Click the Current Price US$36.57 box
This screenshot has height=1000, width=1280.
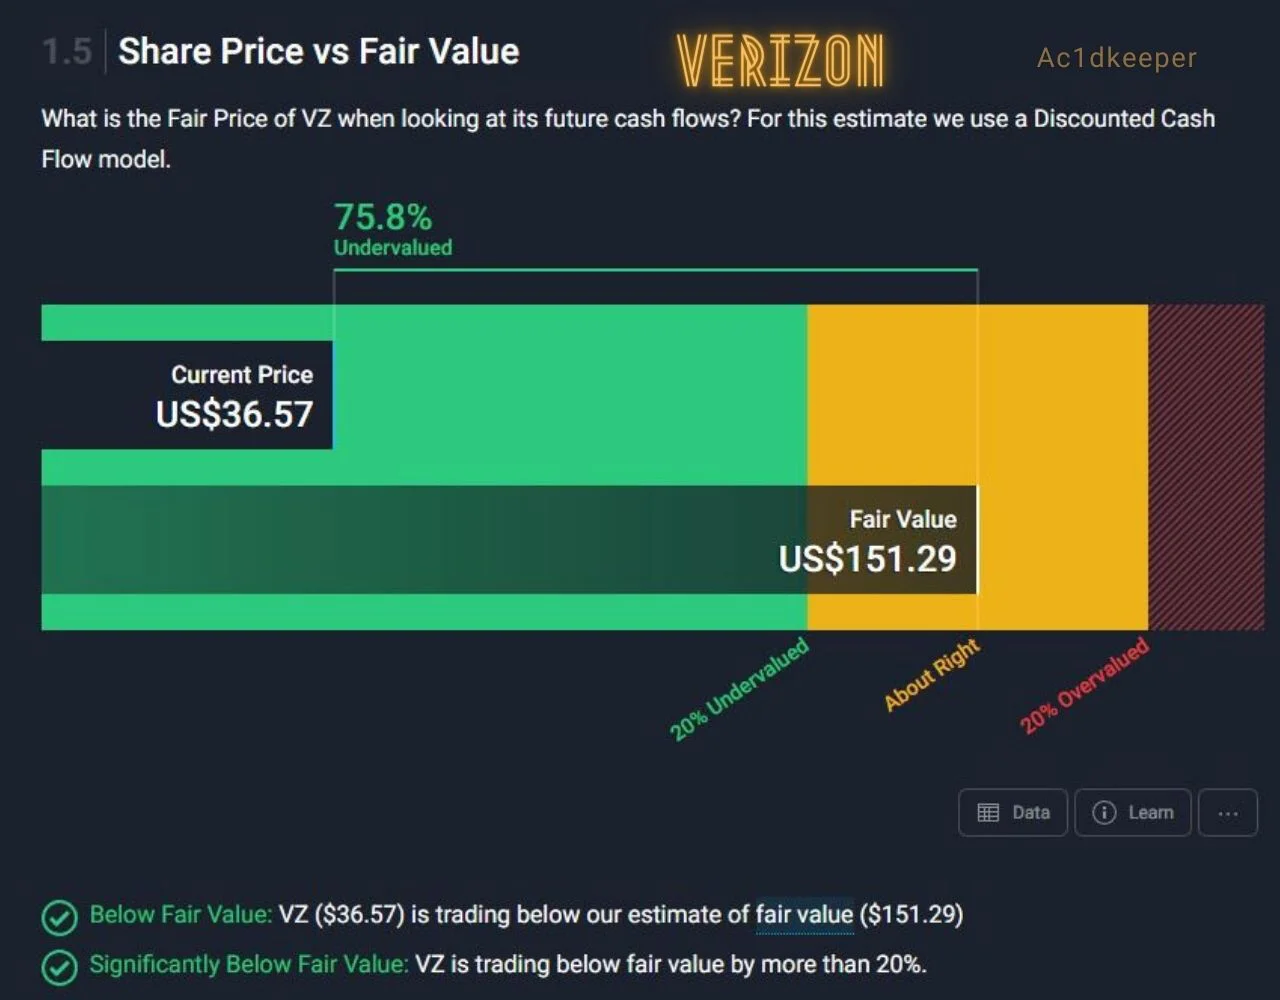coord(187,395)
